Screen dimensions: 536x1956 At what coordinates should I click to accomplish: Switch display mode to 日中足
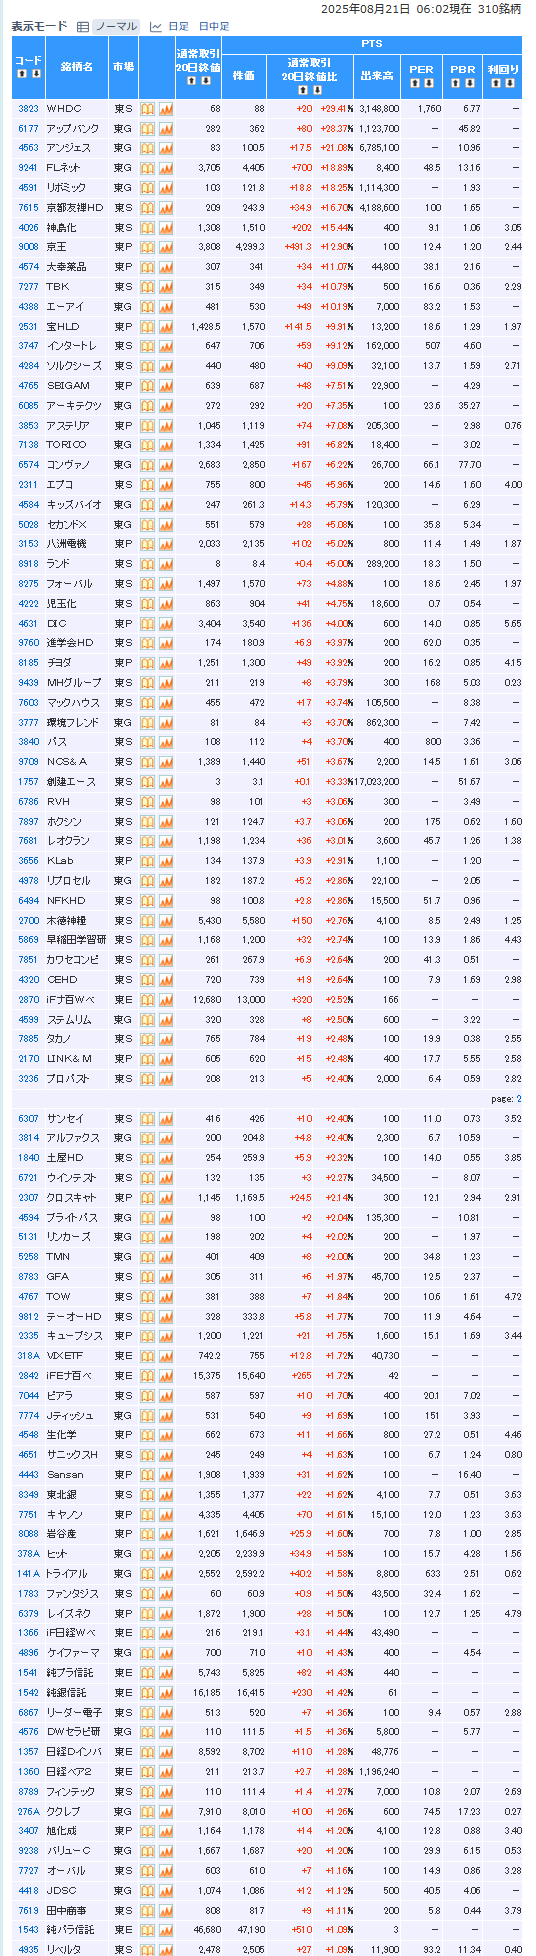[x=214, y=26]
